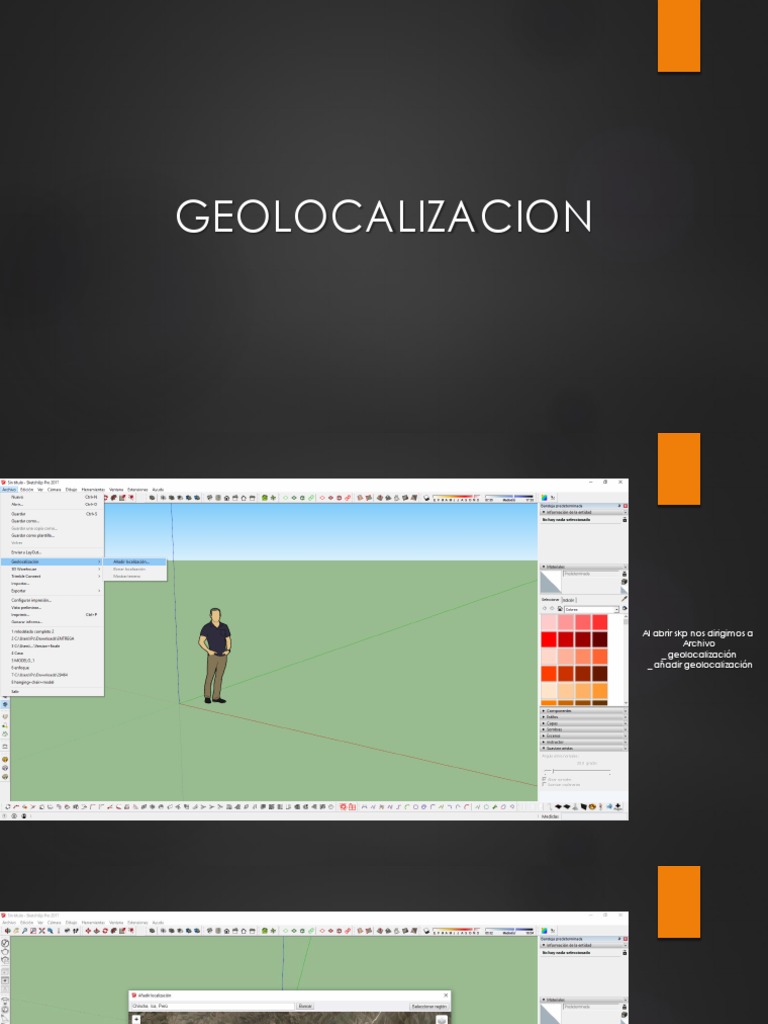The height and width of the screenshot is (1024, 768).
Task: Click the red gear extension icon bottom toolbar
Action: point(344,807)
